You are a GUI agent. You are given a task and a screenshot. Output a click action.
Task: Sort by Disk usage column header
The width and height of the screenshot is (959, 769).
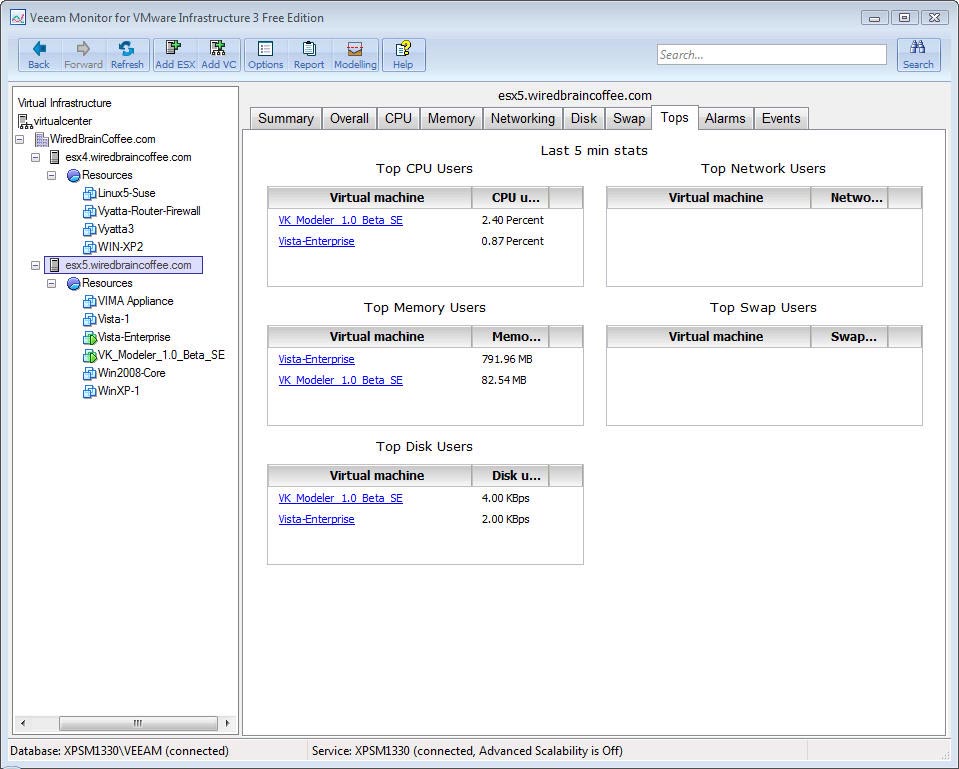pyautogui.click(x=516, y=476)
